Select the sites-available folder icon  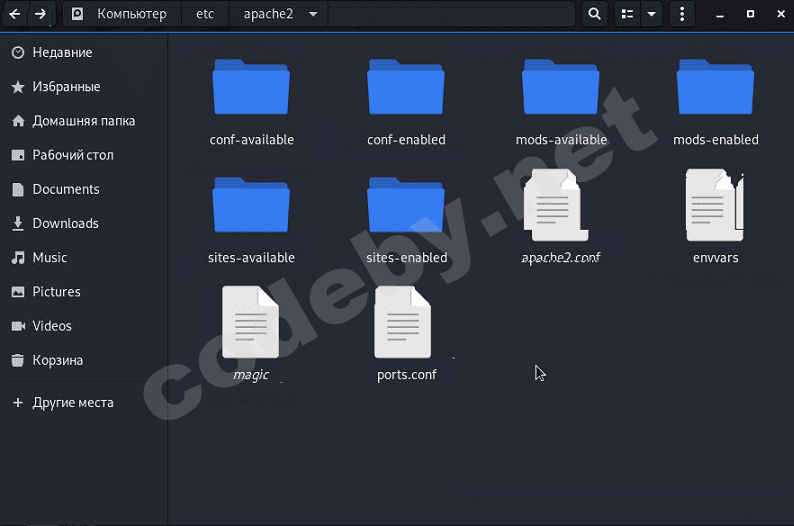coord(251,205)
